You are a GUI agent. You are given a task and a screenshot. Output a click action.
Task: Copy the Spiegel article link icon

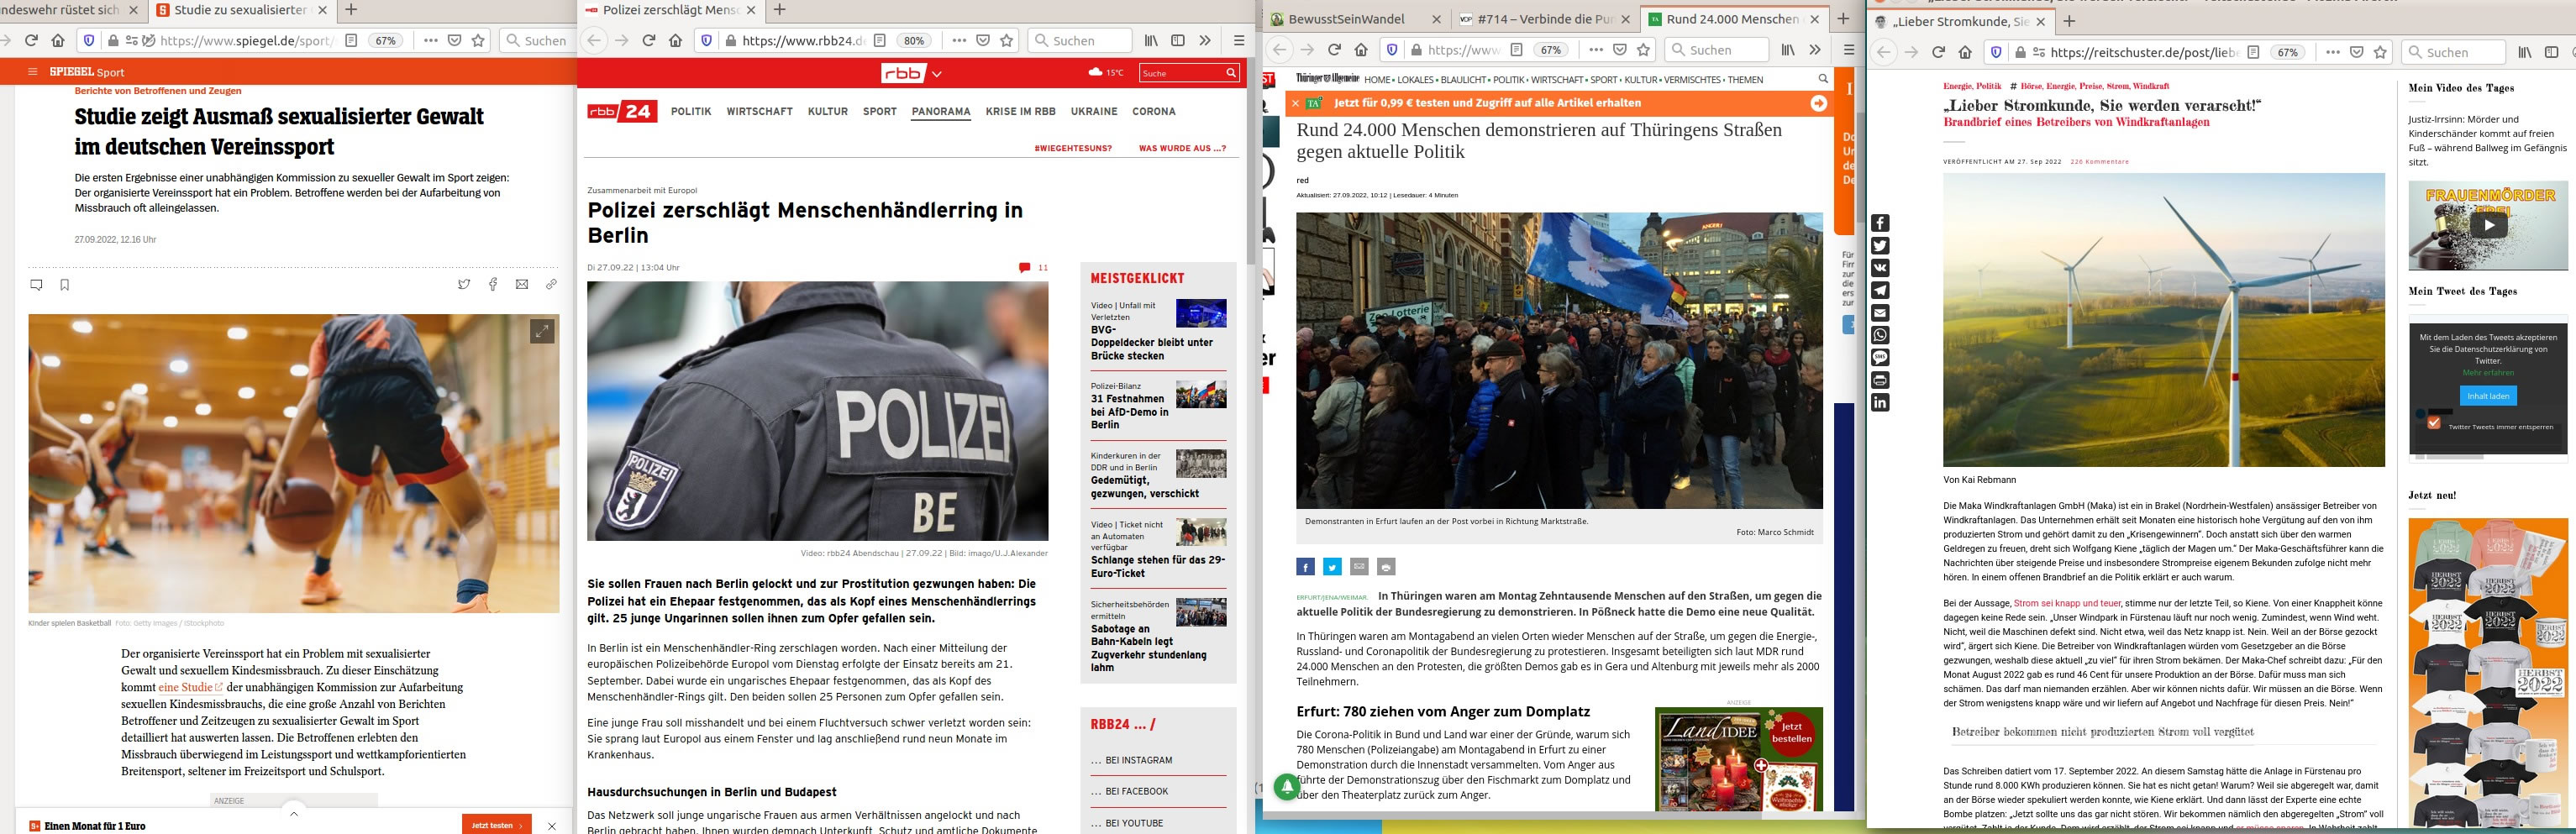551,285
